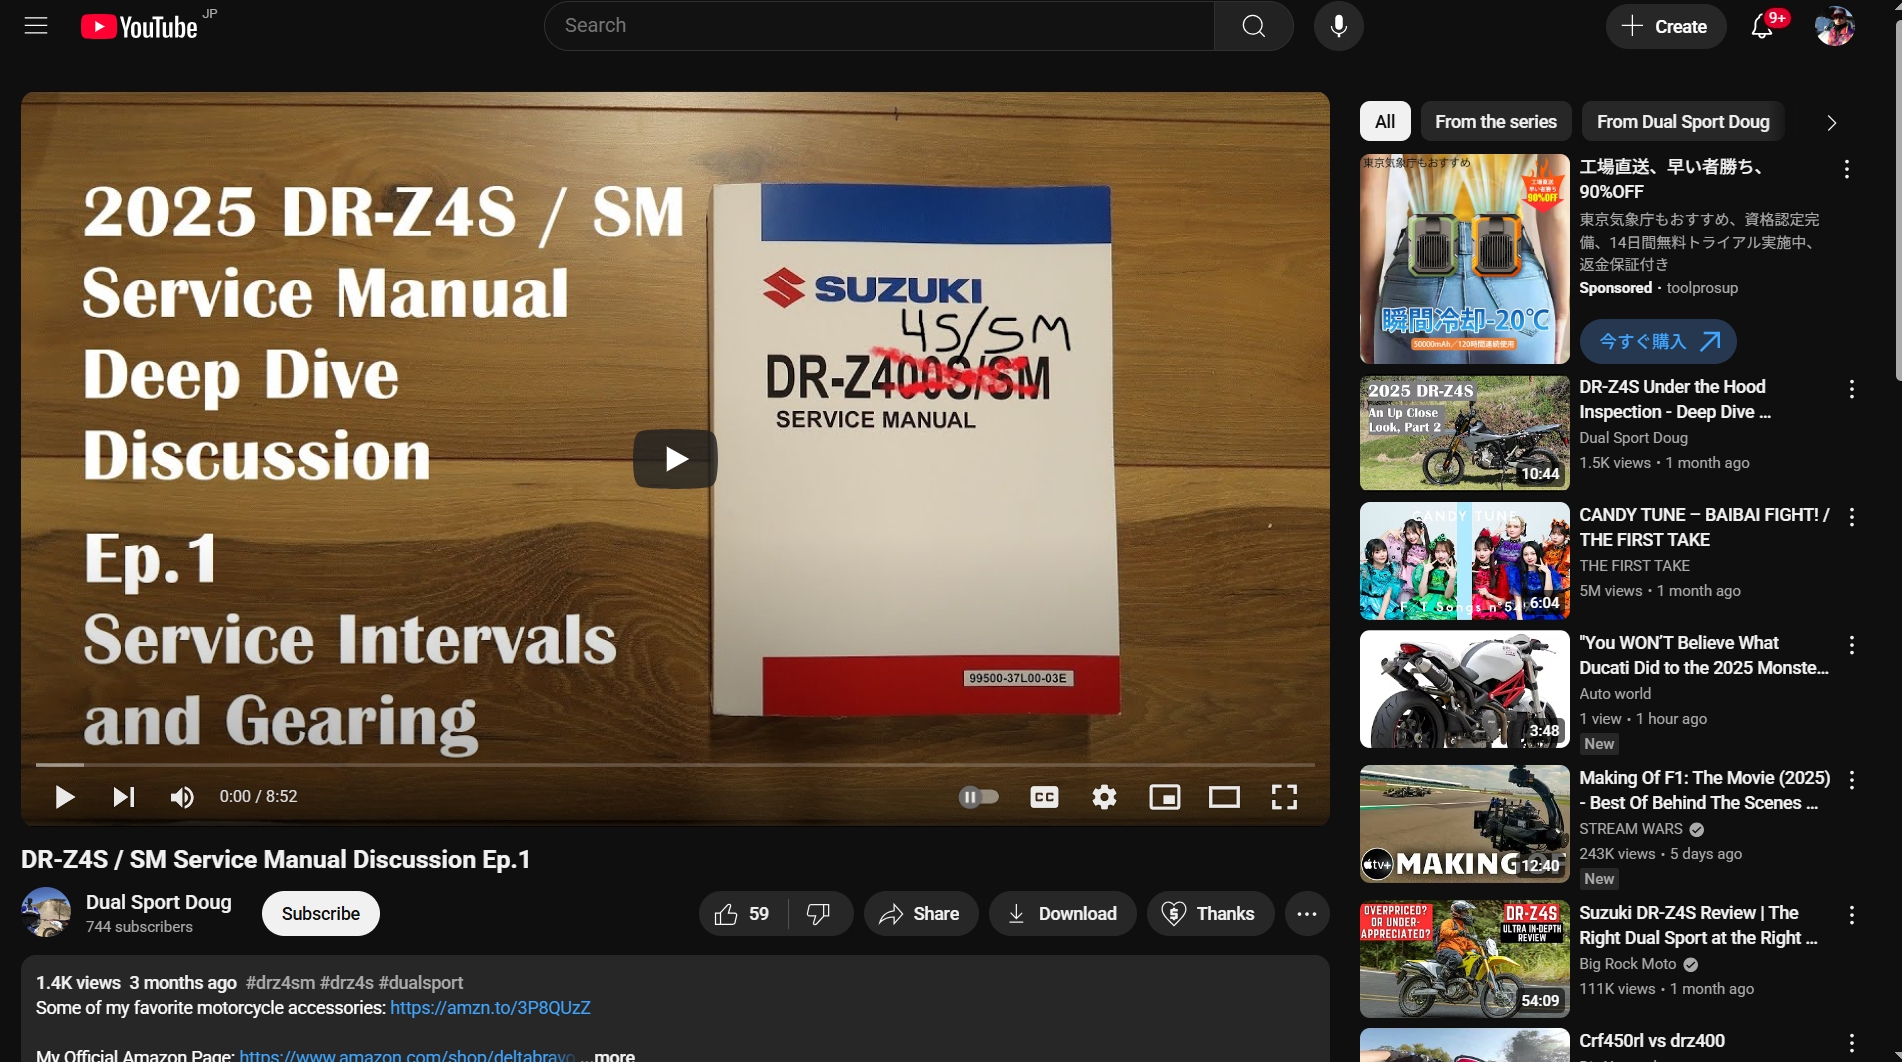Open options for CANDY TUNE video

point(1852,518)
